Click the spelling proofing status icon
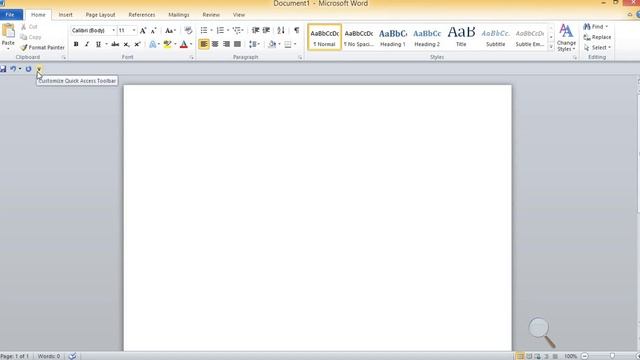Image resolution: width=640 pixels, height=360 pixels. (72, 356)
